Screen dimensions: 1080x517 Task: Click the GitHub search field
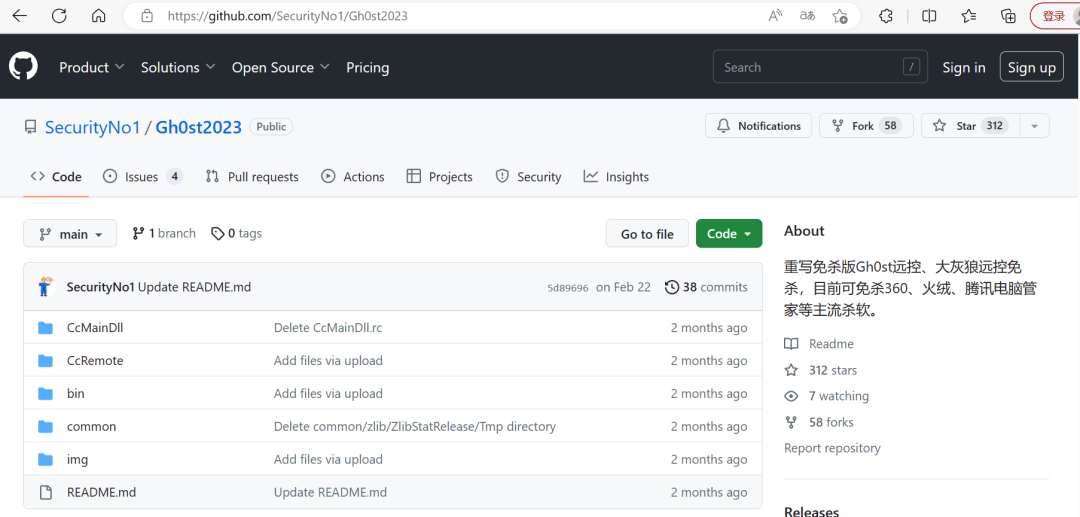820,67
